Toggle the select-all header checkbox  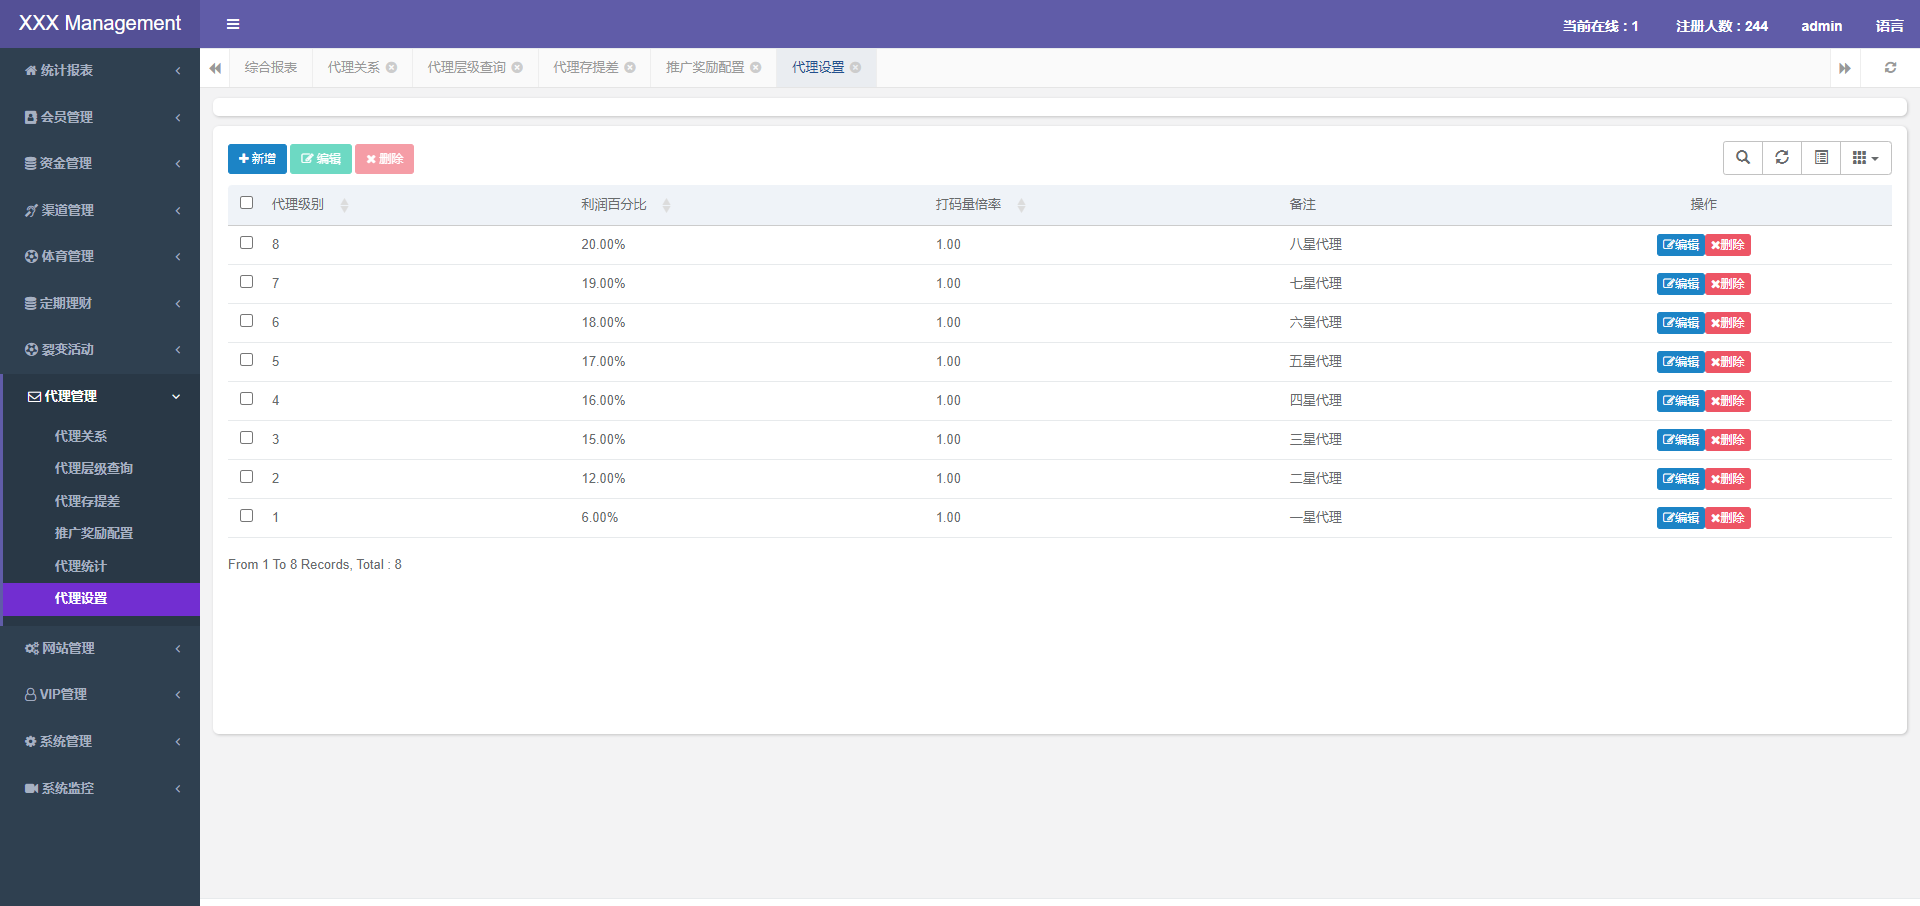point(247,203)
